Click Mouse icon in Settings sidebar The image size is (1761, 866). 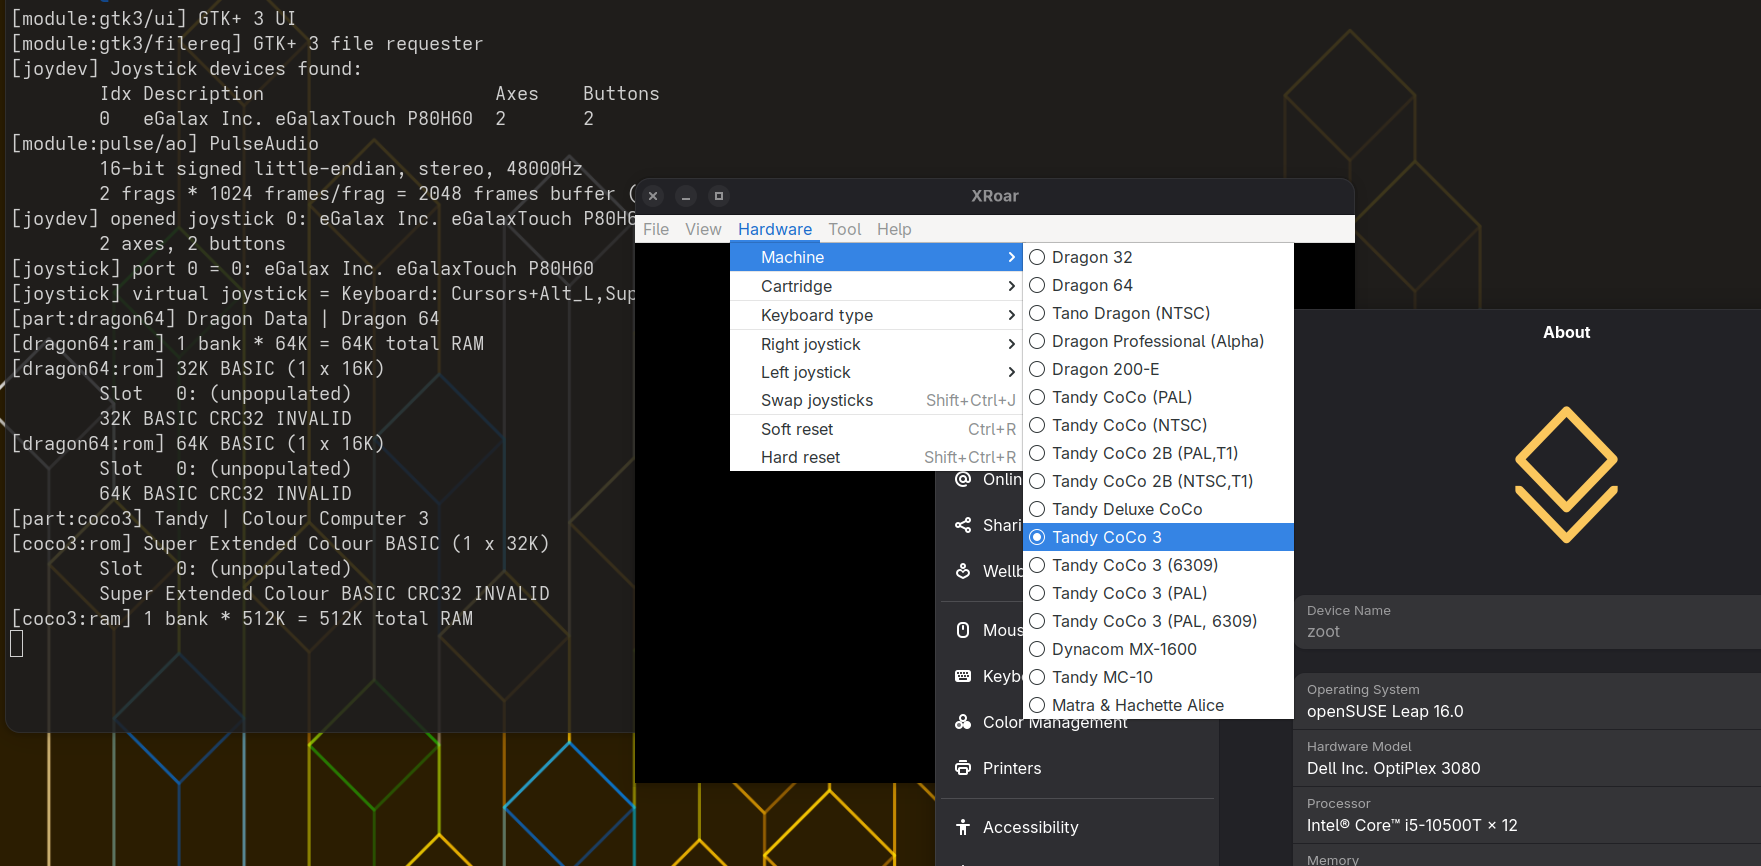[963, 630]
